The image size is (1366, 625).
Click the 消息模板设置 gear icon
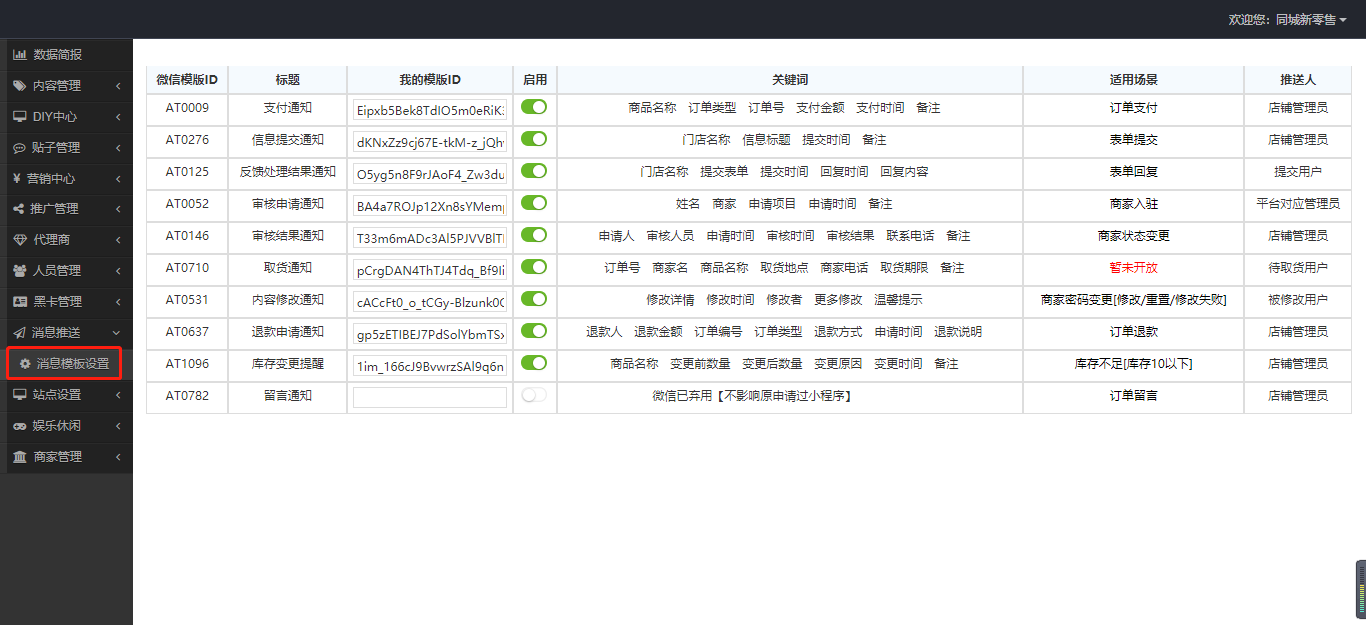[24, 362]
